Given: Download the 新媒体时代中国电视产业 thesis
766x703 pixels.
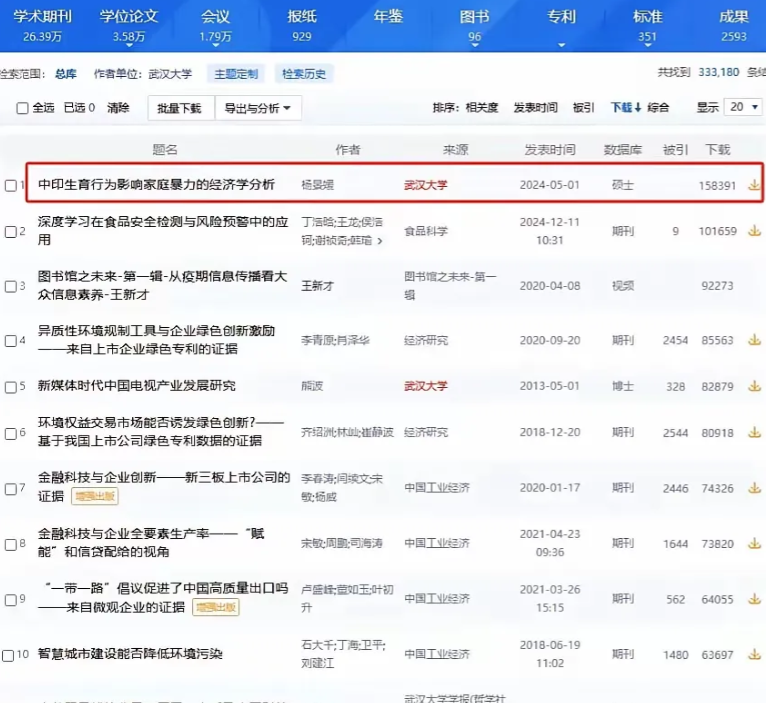Looking at the screenshot, I should click(754, 386).
